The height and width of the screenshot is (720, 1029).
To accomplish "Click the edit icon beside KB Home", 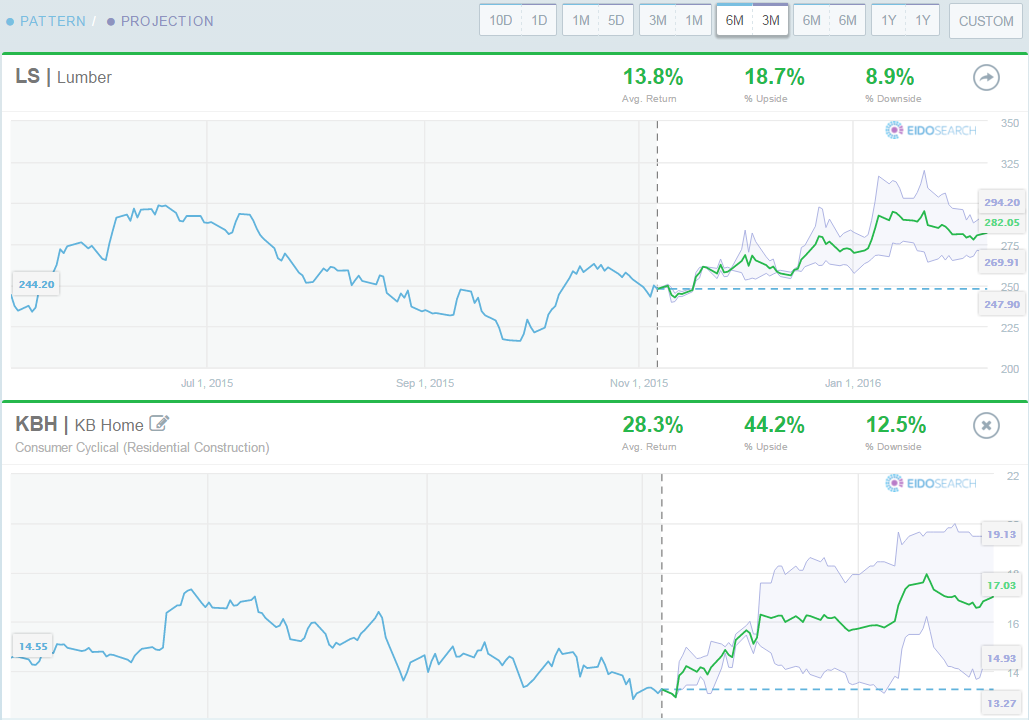I will (159, 423).
